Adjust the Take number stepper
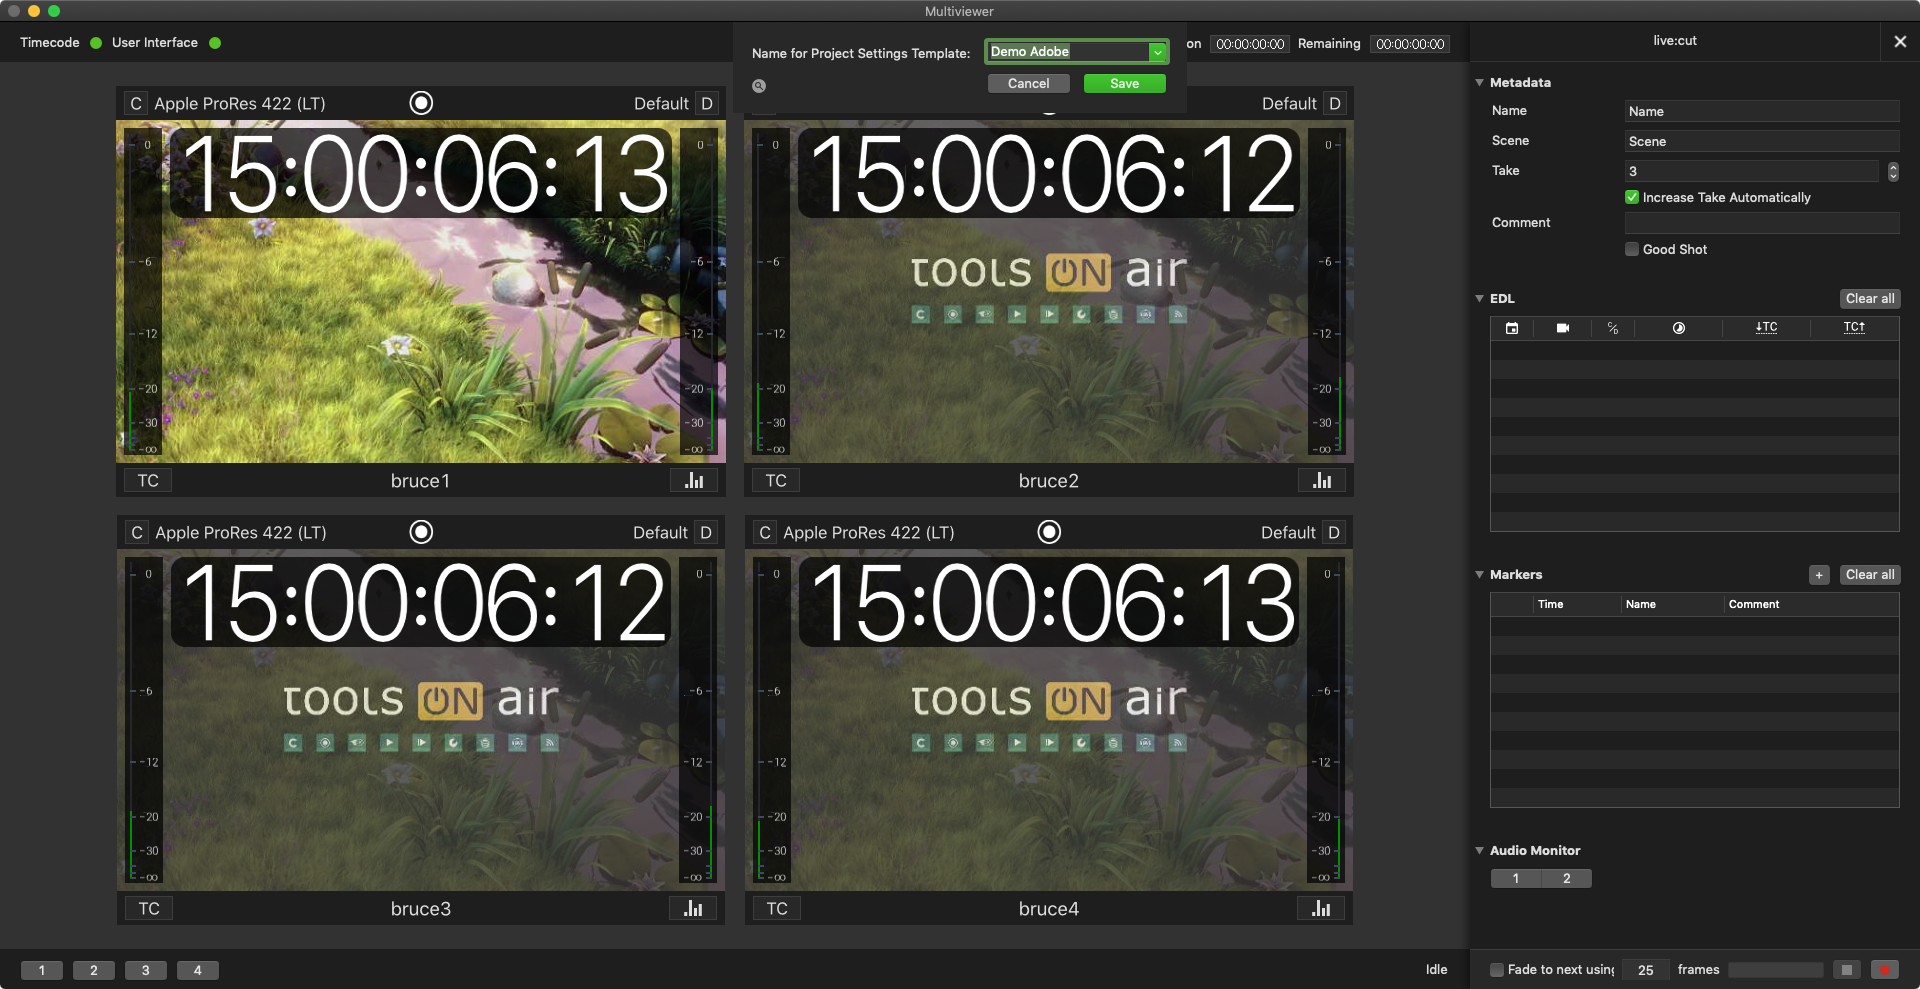Screen dimensions: 1920x989 (x=1893, y=171)
